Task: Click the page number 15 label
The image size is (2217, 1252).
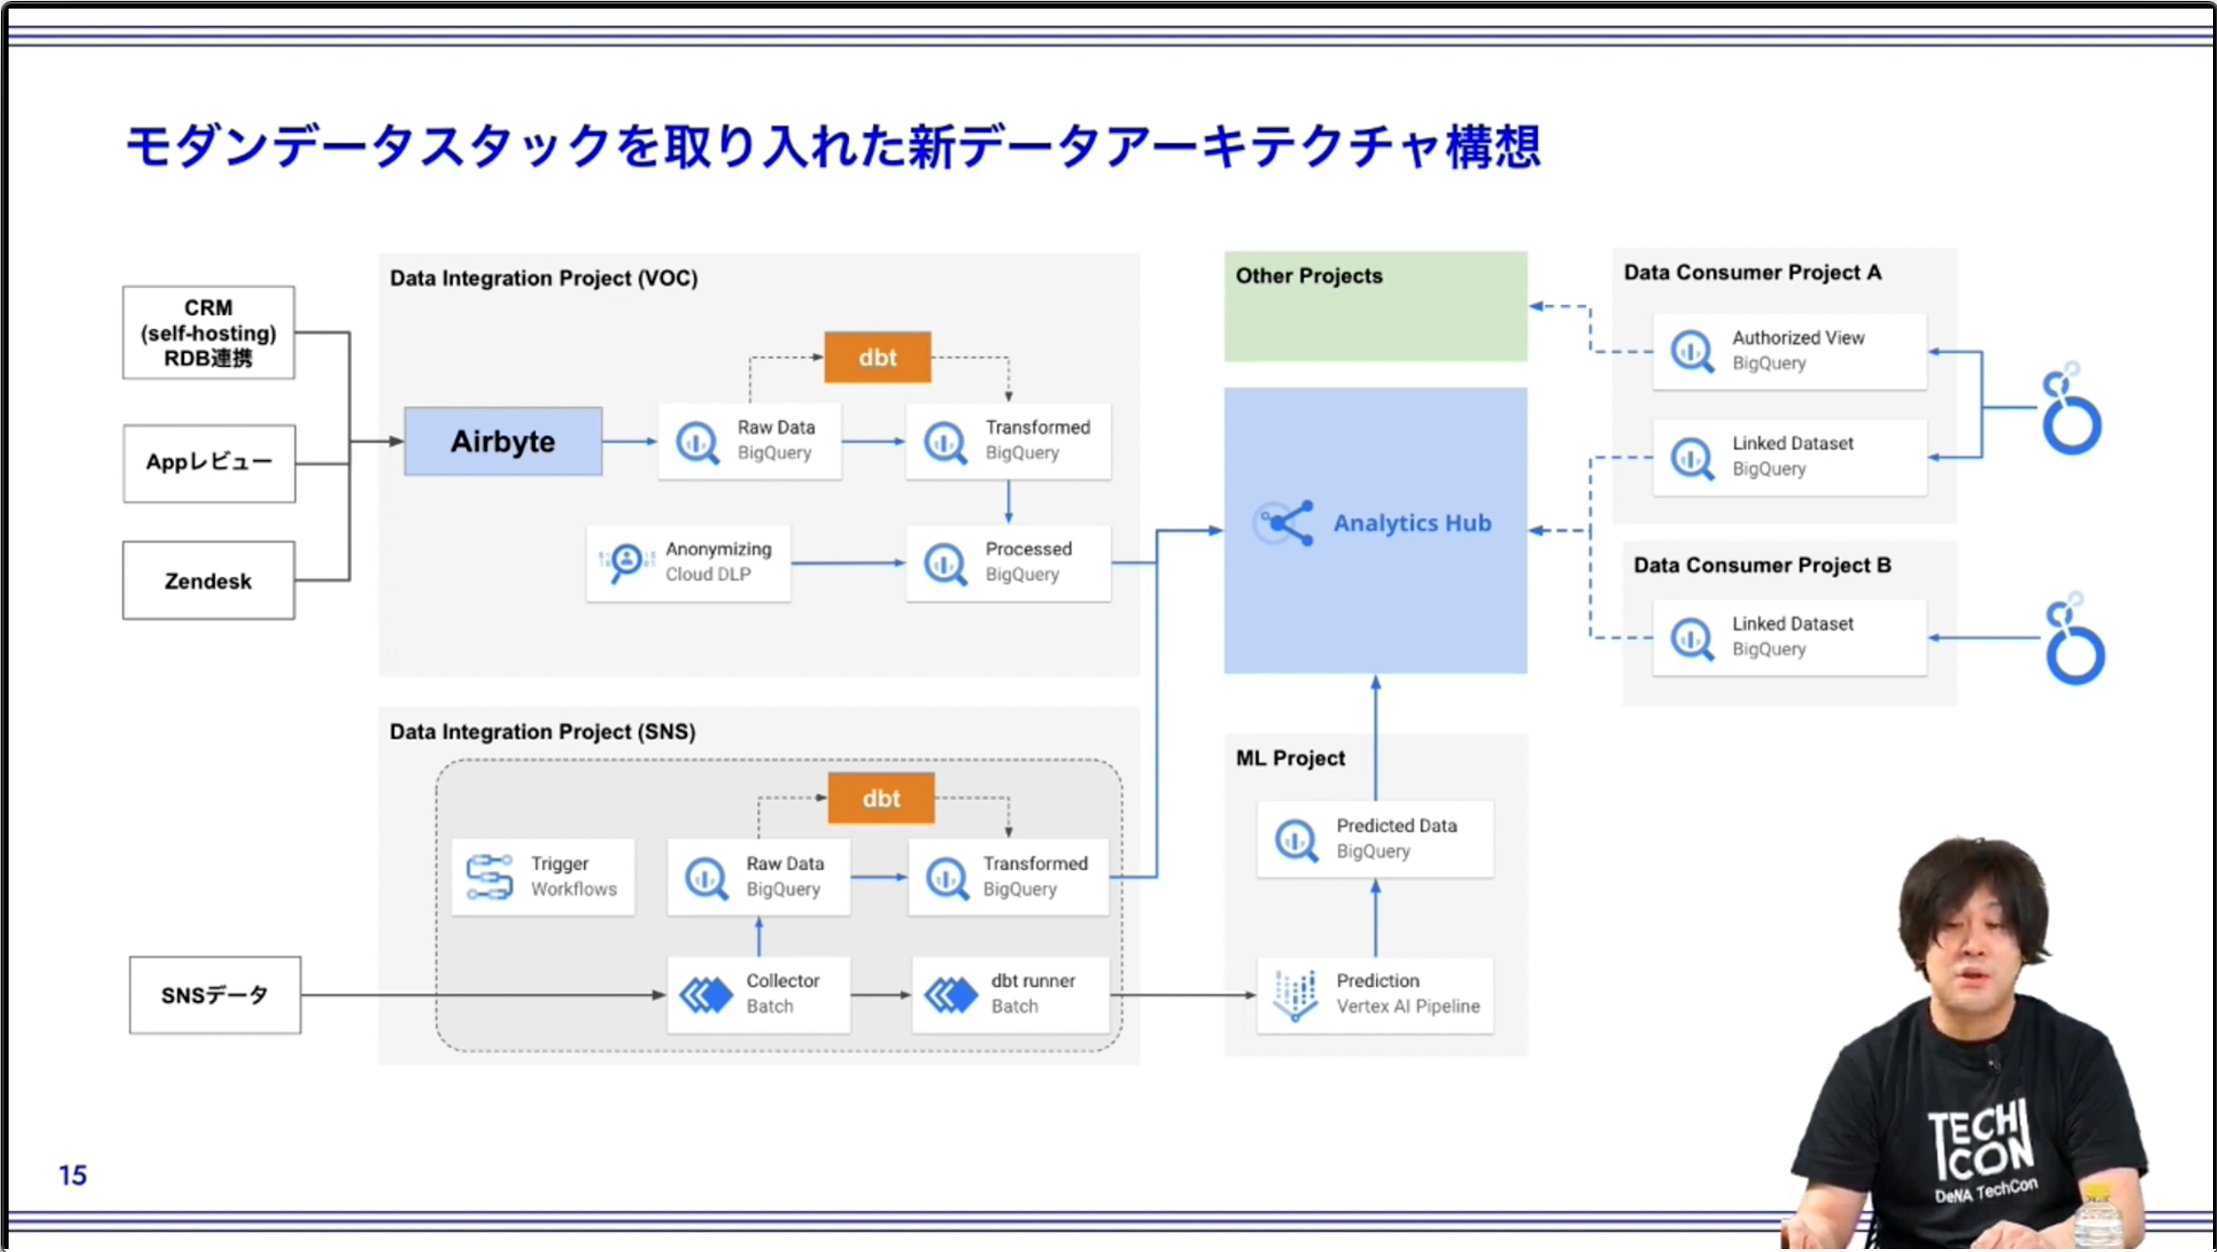Action: coord(72,1175)
